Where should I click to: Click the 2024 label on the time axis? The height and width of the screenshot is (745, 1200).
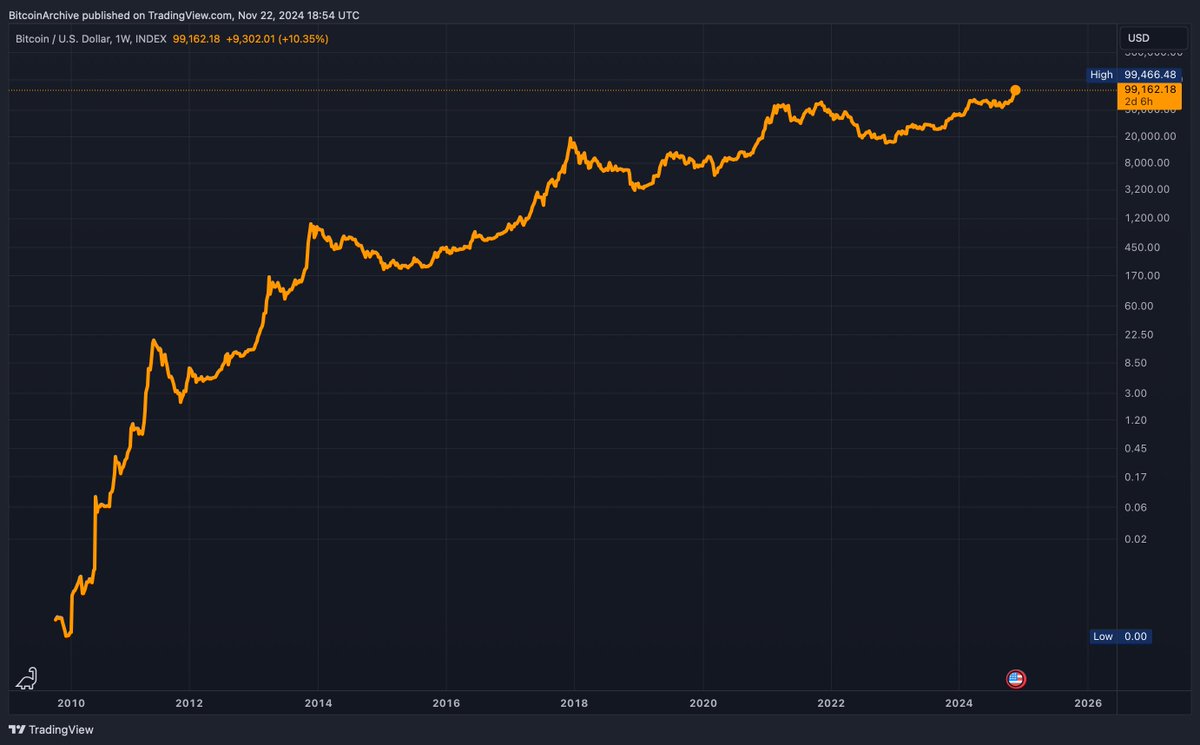[958, 704]
